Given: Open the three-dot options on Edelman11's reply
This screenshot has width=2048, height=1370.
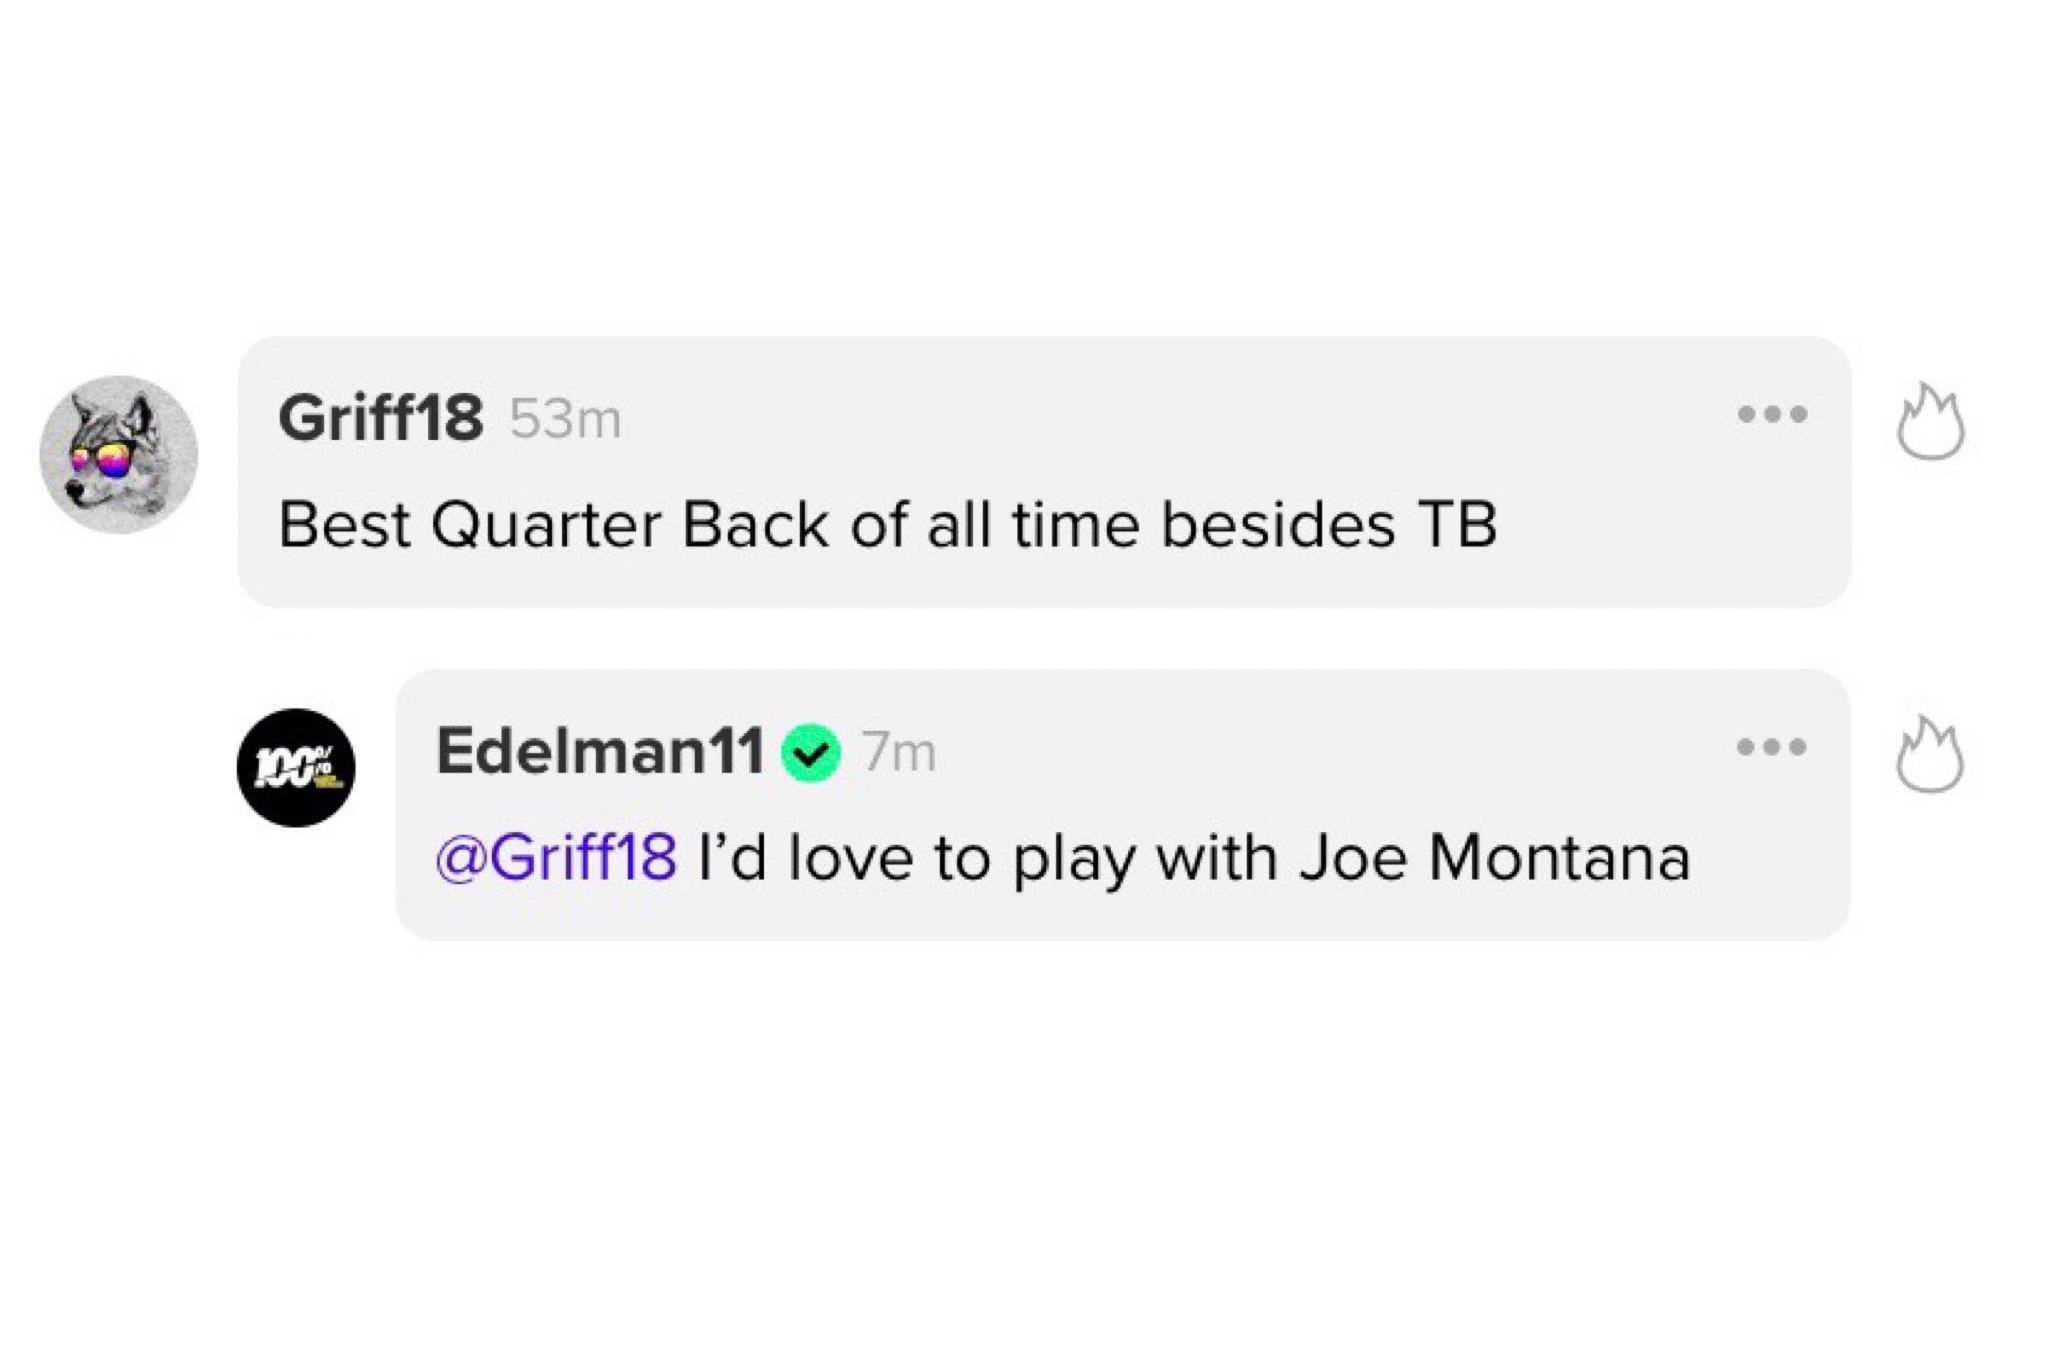Looking at the screenshot, I should (1771, 747).
